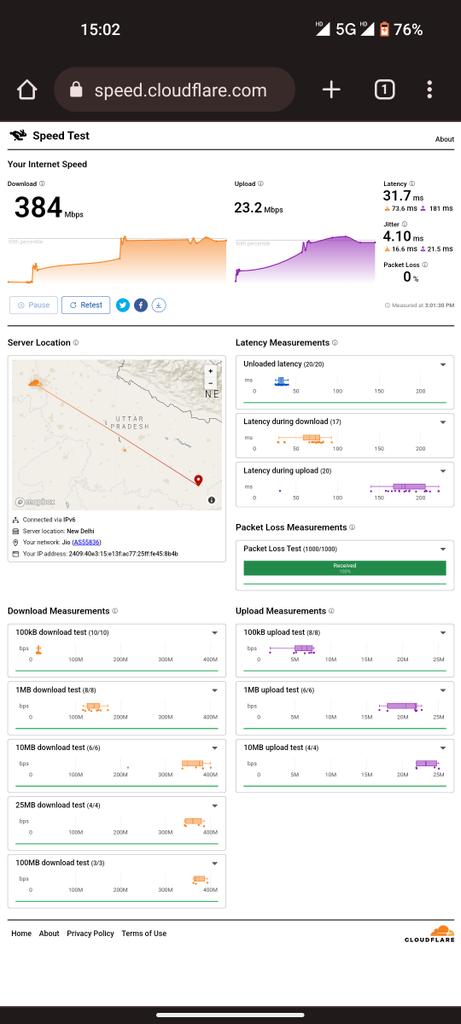Screen dimensions: 461x1024
Task: Open the Home footer link
Action: [21, 933]
